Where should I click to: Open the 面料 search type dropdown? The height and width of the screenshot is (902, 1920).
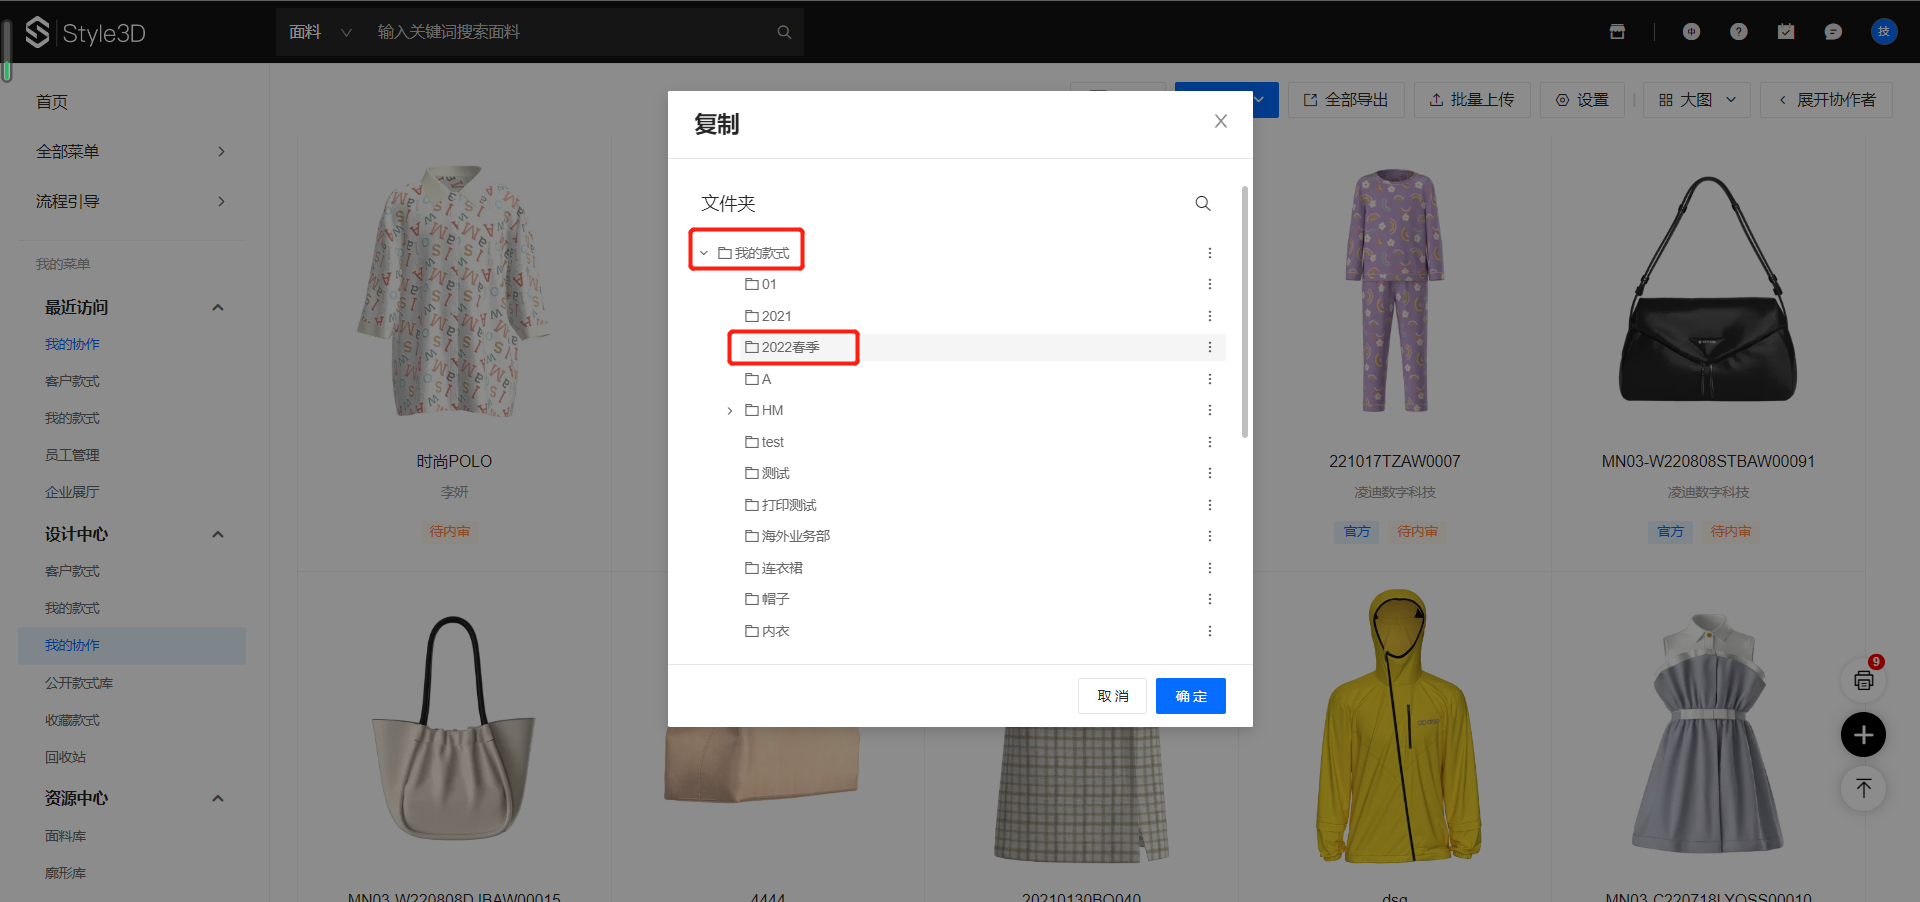(x=320, y=32)
